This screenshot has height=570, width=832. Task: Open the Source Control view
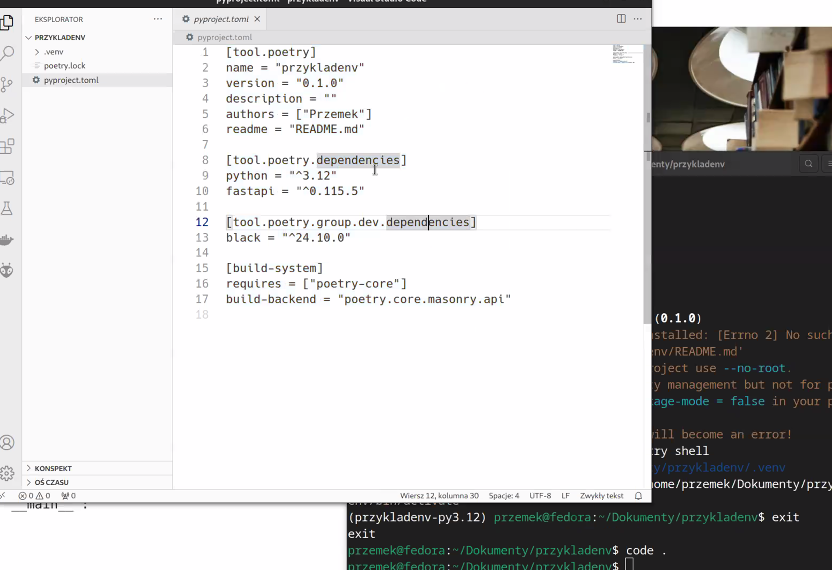pos(7,84)
